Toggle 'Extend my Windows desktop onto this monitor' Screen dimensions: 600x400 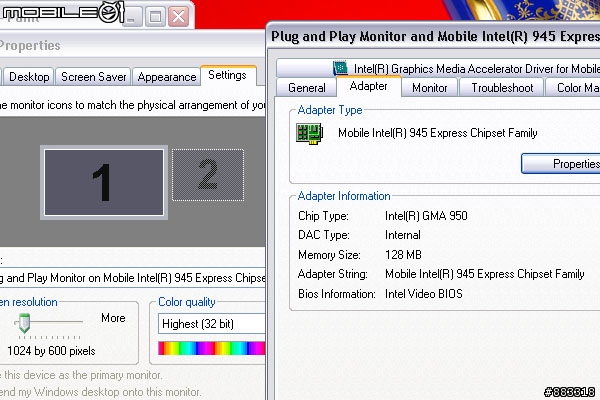[x=100, y=392]
